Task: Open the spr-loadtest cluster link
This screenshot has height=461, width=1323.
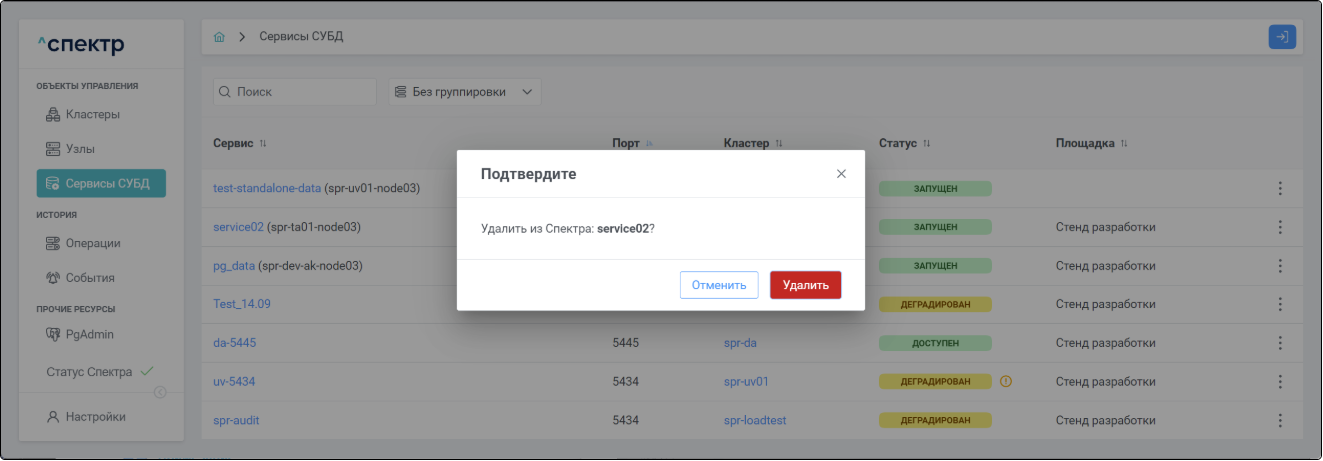Action: click(x=754, y=420)
